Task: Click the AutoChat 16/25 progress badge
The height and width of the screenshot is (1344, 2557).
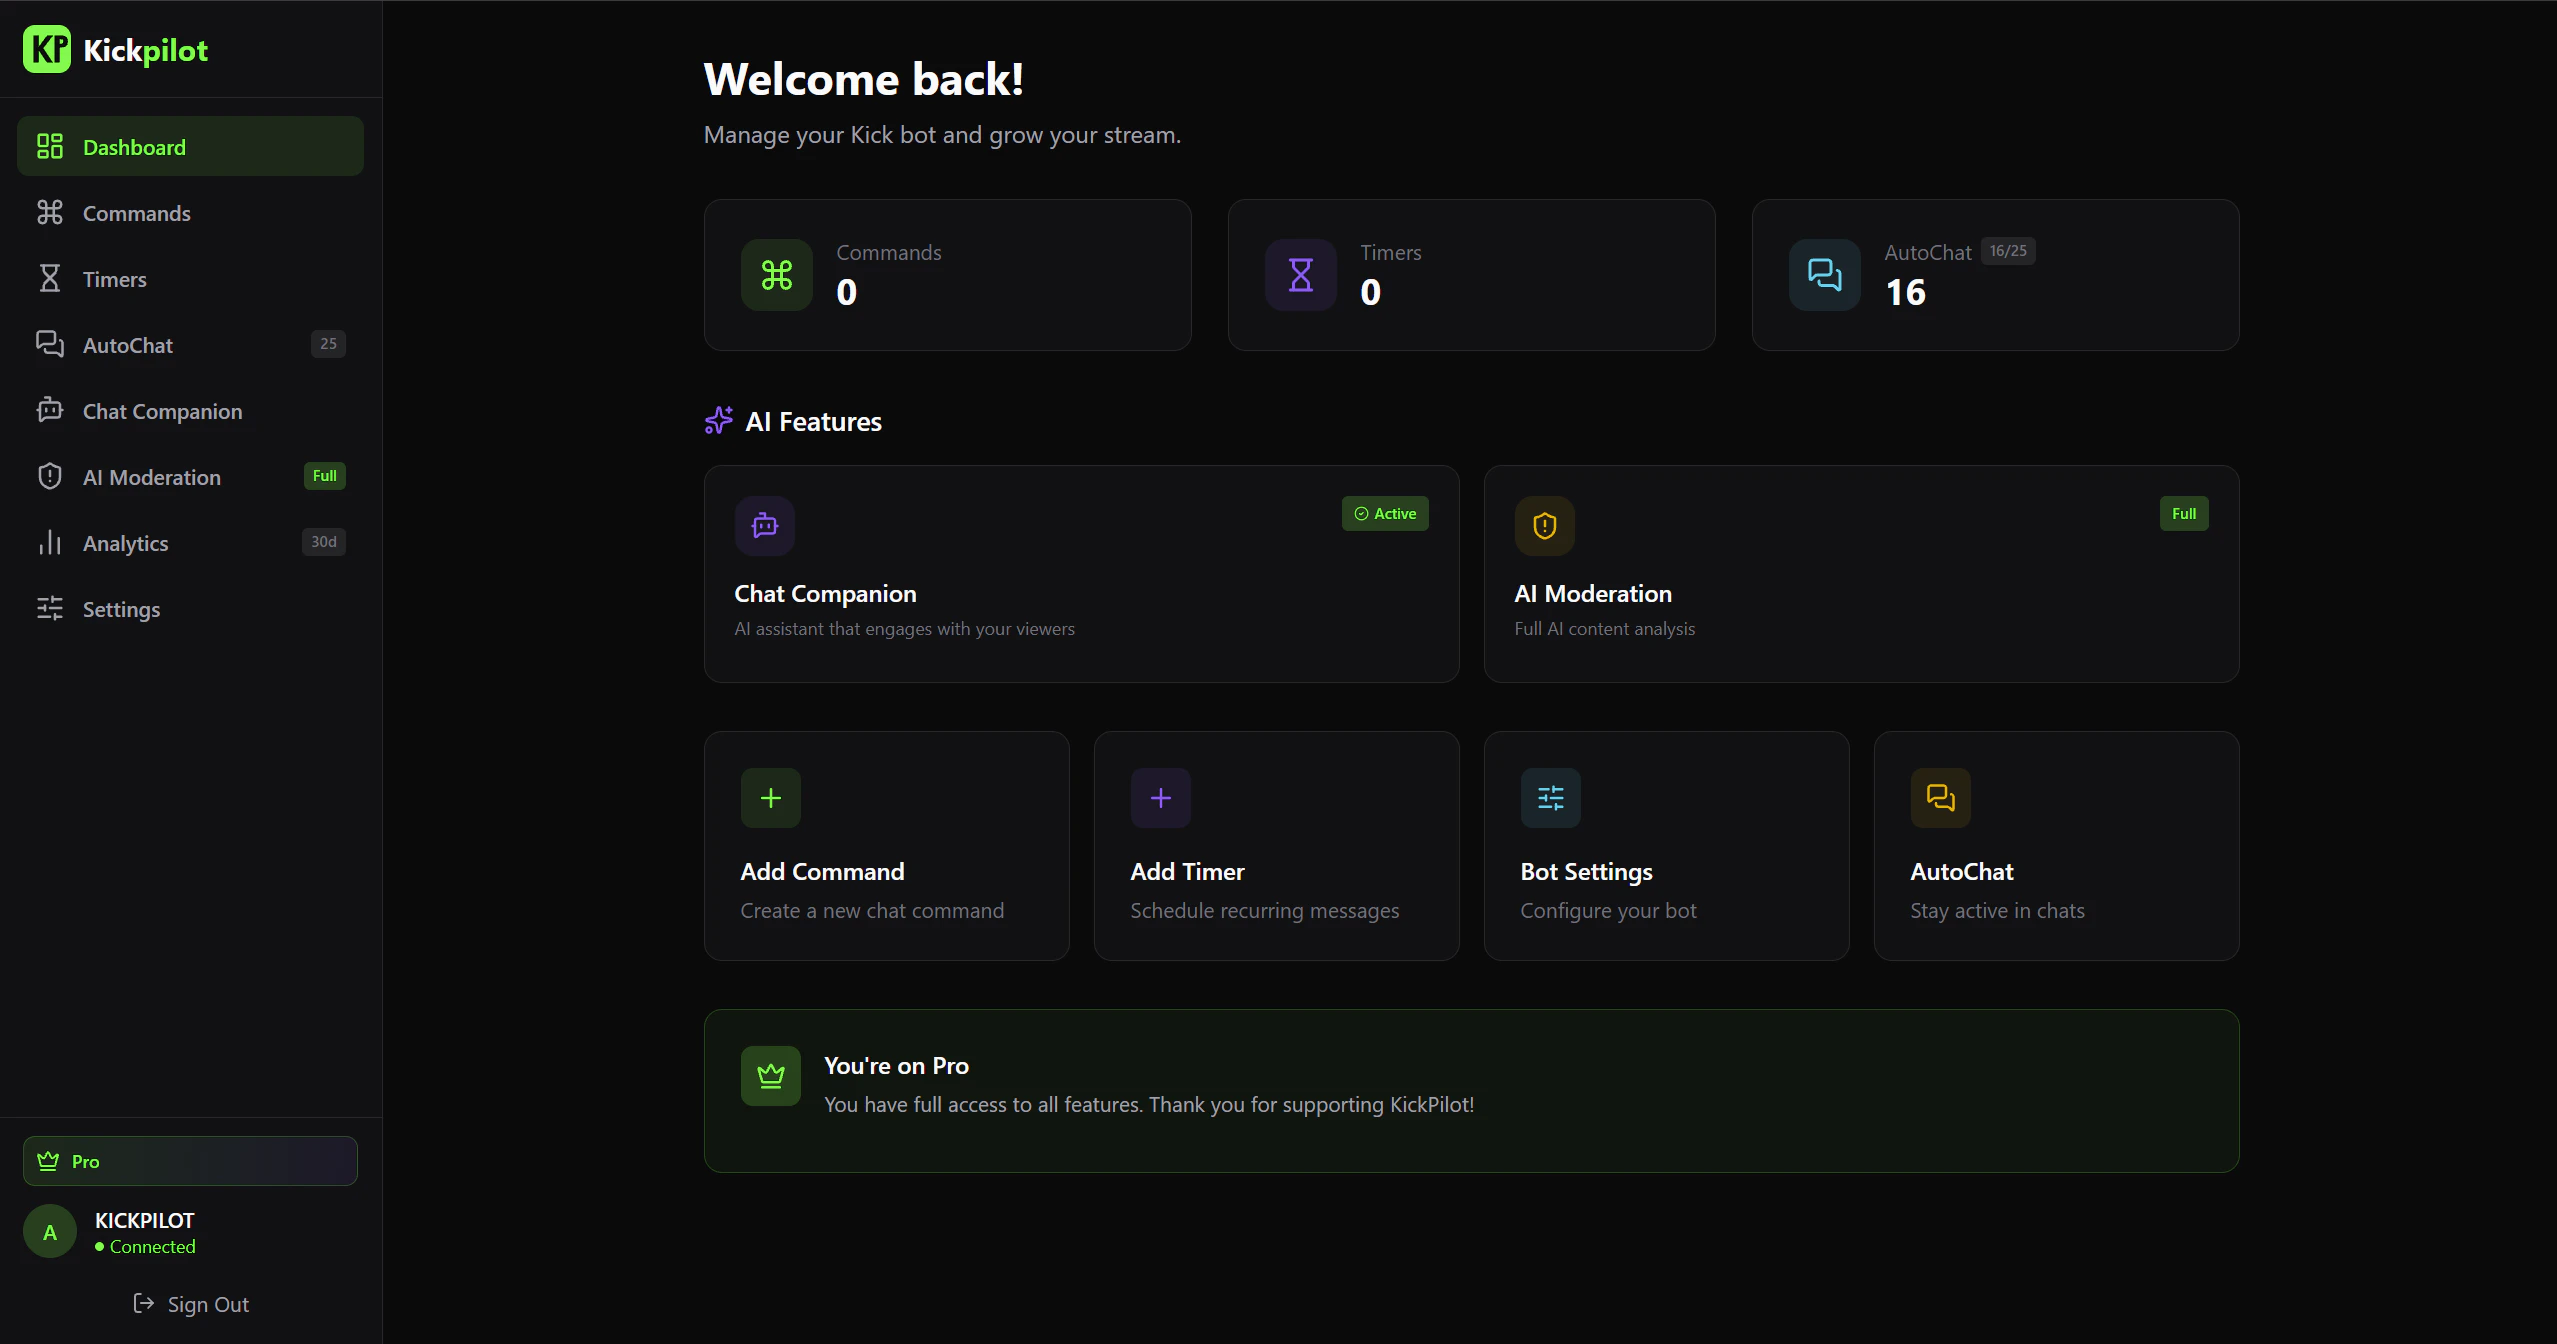Action: pos(2007,251)
